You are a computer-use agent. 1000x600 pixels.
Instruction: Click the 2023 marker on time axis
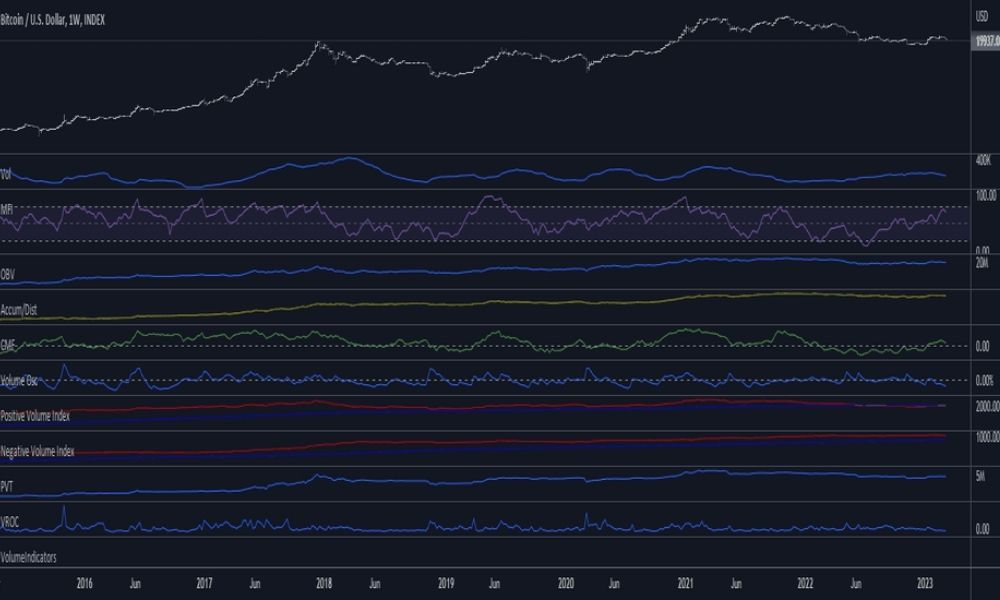[x=925, y=583]
